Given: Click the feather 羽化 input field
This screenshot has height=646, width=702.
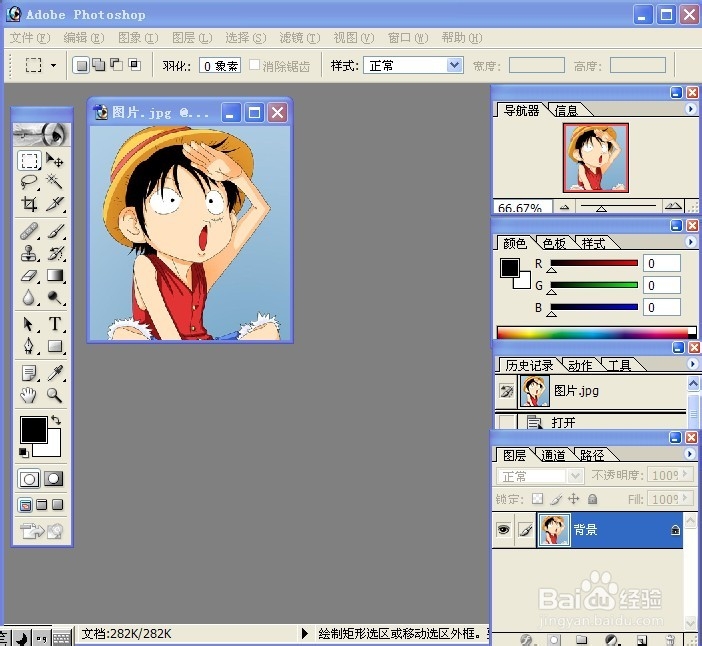Looking at the screenshot, I should 220,65.
